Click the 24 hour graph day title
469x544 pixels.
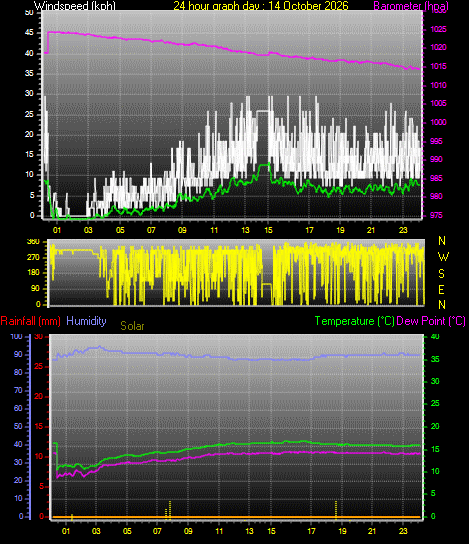(x=261, y=6)
